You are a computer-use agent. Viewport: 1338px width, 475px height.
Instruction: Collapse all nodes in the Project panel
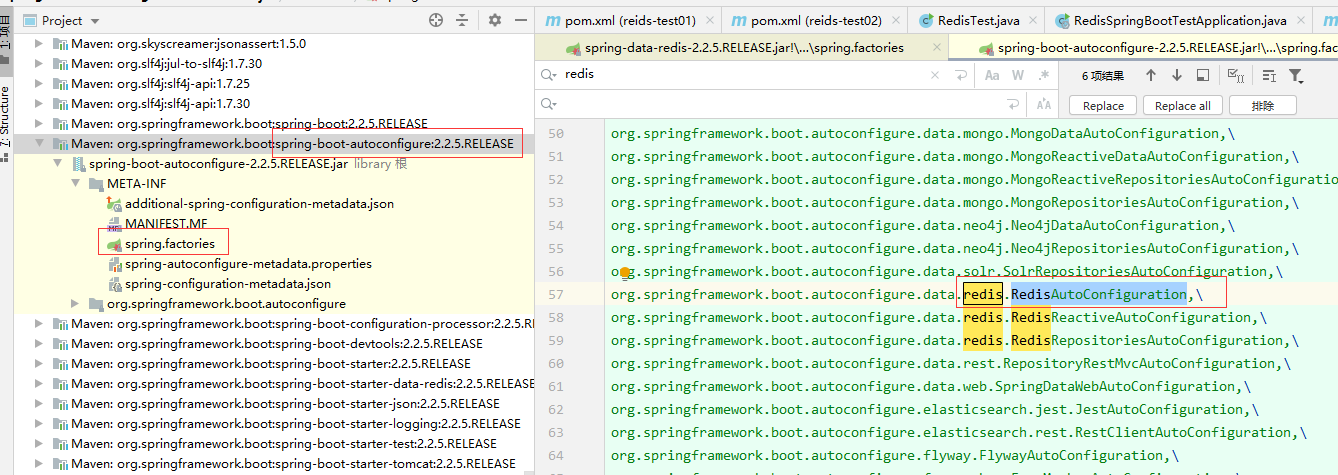click(462, 20)
